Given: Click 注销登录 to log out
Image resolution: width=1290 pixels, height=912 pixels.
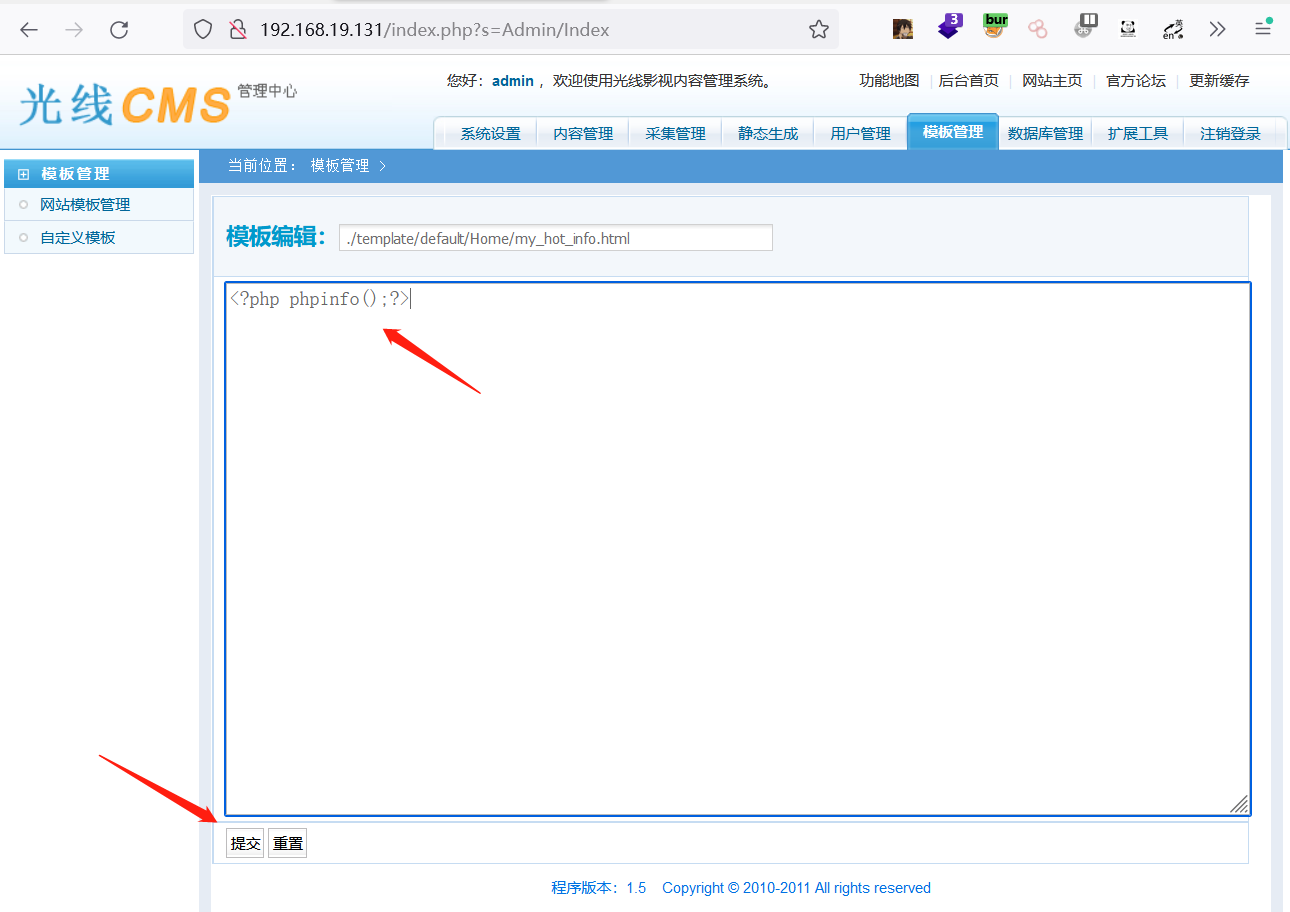Looking at the screenshot, I should (1230, 133).
